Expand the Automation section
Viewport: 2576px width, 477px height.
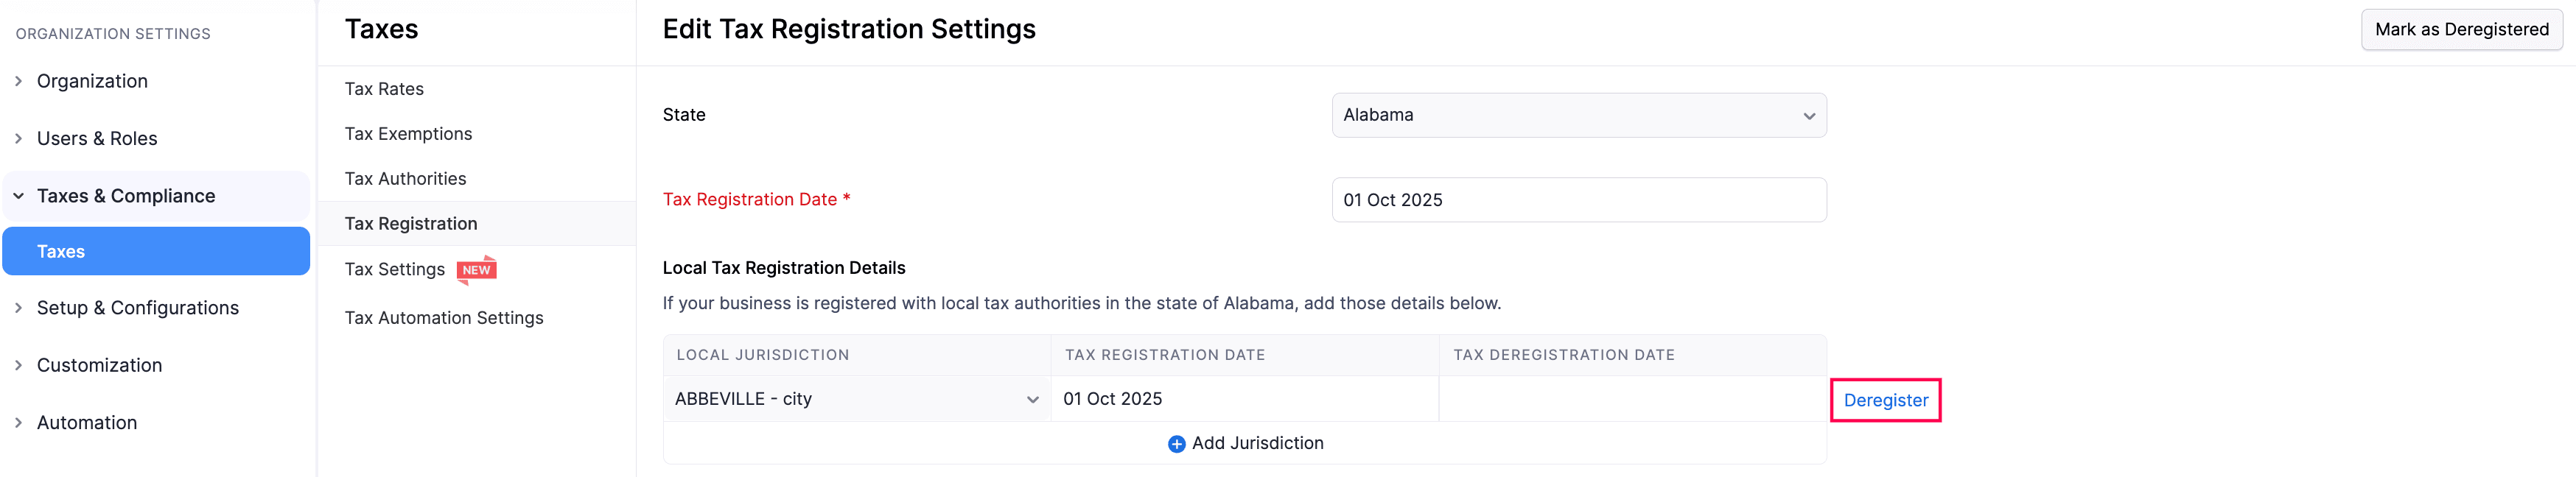87,422
